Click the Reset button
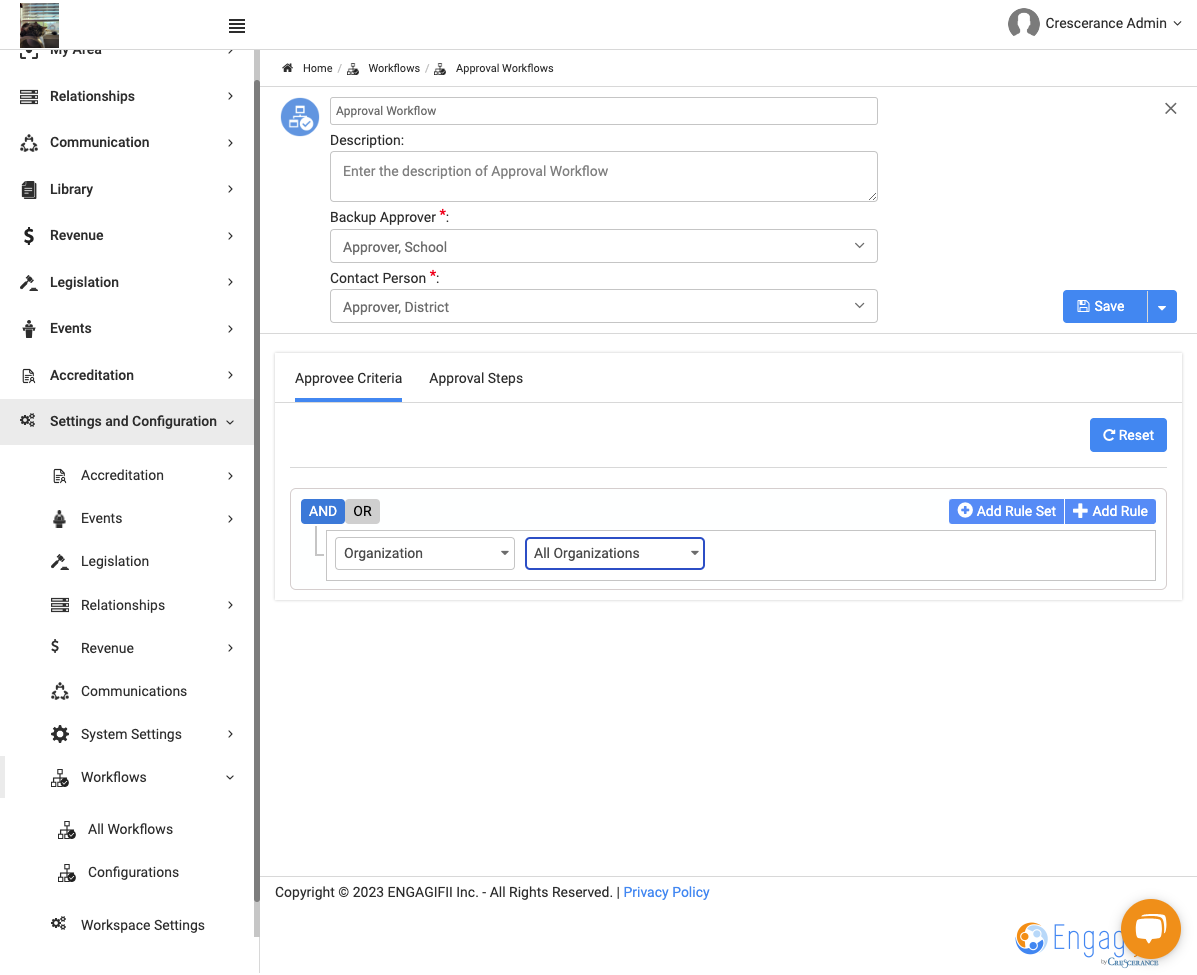 coord(1128,435)
